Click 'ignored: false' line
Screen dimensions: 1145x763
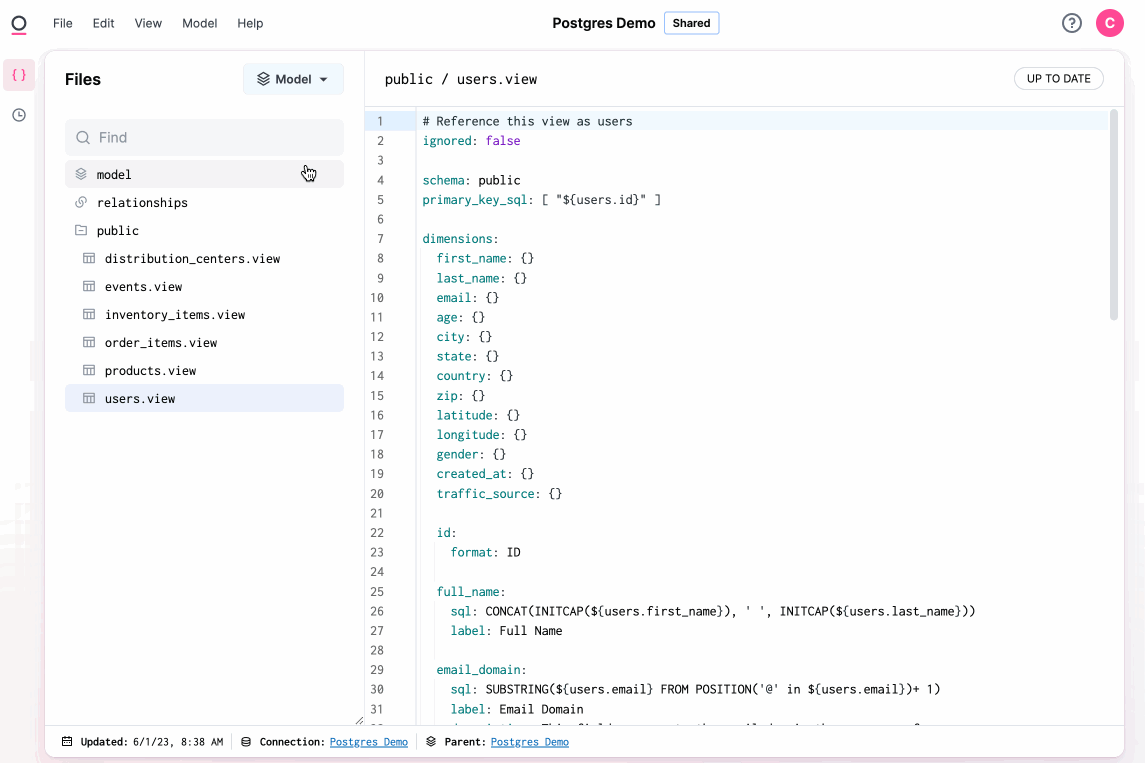click(471, 141)
